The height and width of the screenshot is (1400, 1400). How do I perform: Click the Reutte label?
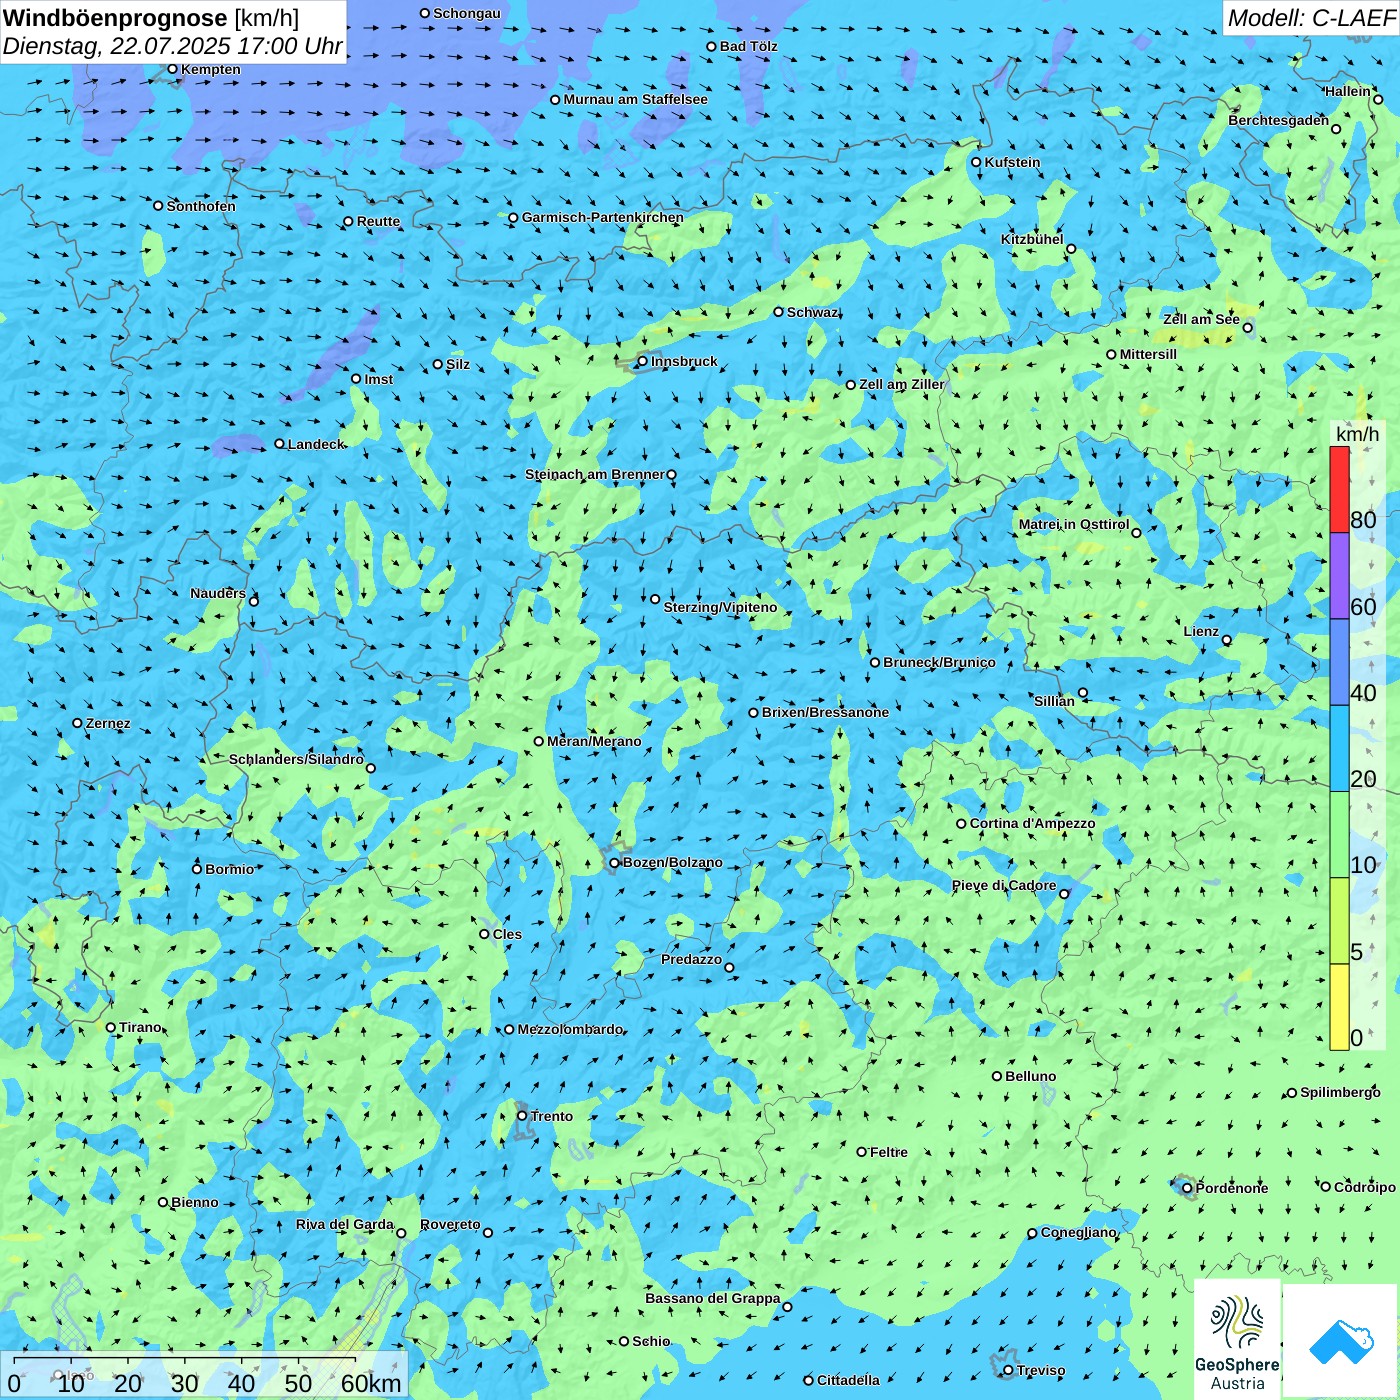tap(379, 221)
